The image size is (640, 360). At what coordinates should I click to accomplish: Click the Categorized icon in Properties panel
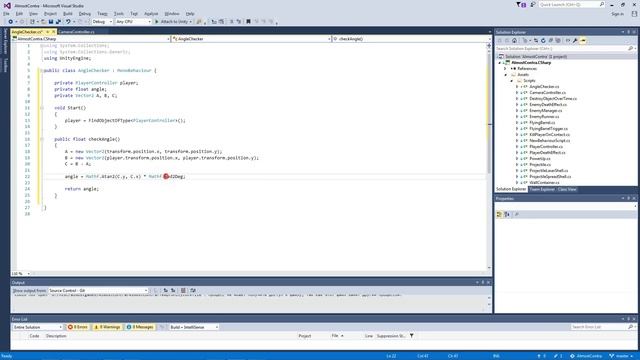(x=499, y=214)
